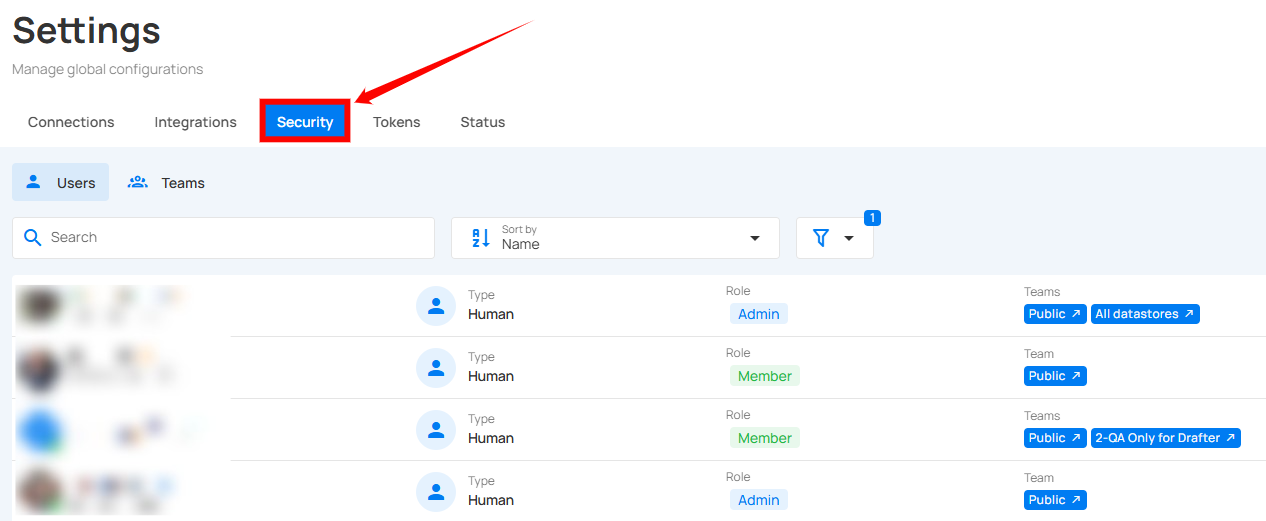Click the first row's Human user icon

coord(436,306)
